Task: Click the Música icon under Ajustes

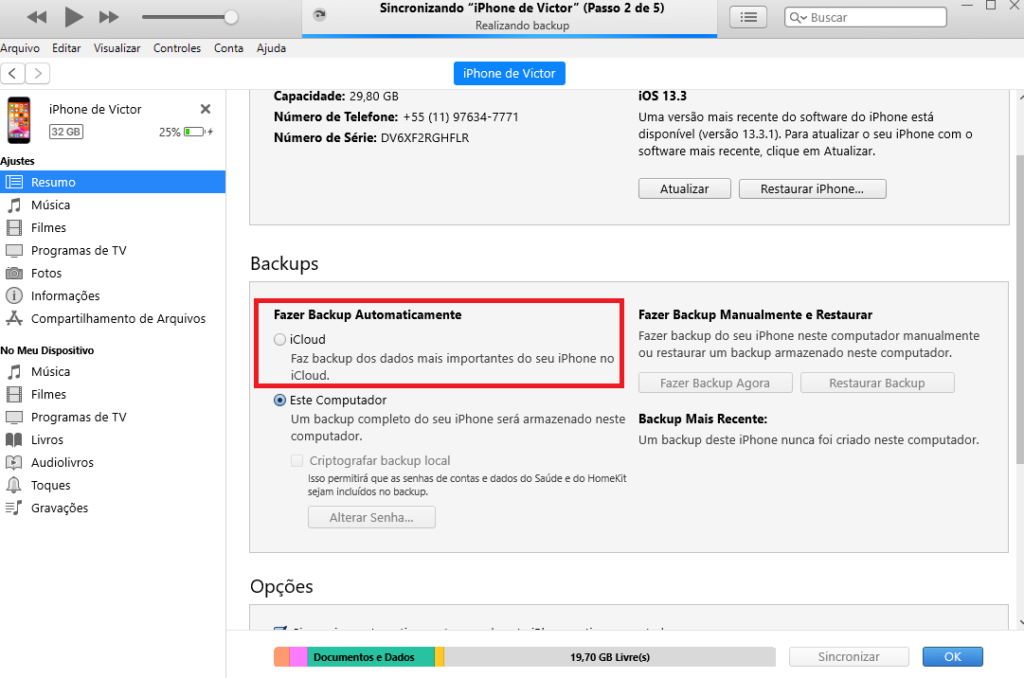Action: pos(14,205)
